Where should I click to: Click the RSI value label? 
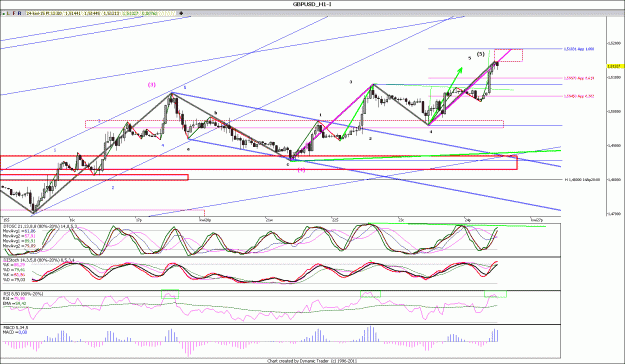[x=14, y=298]
